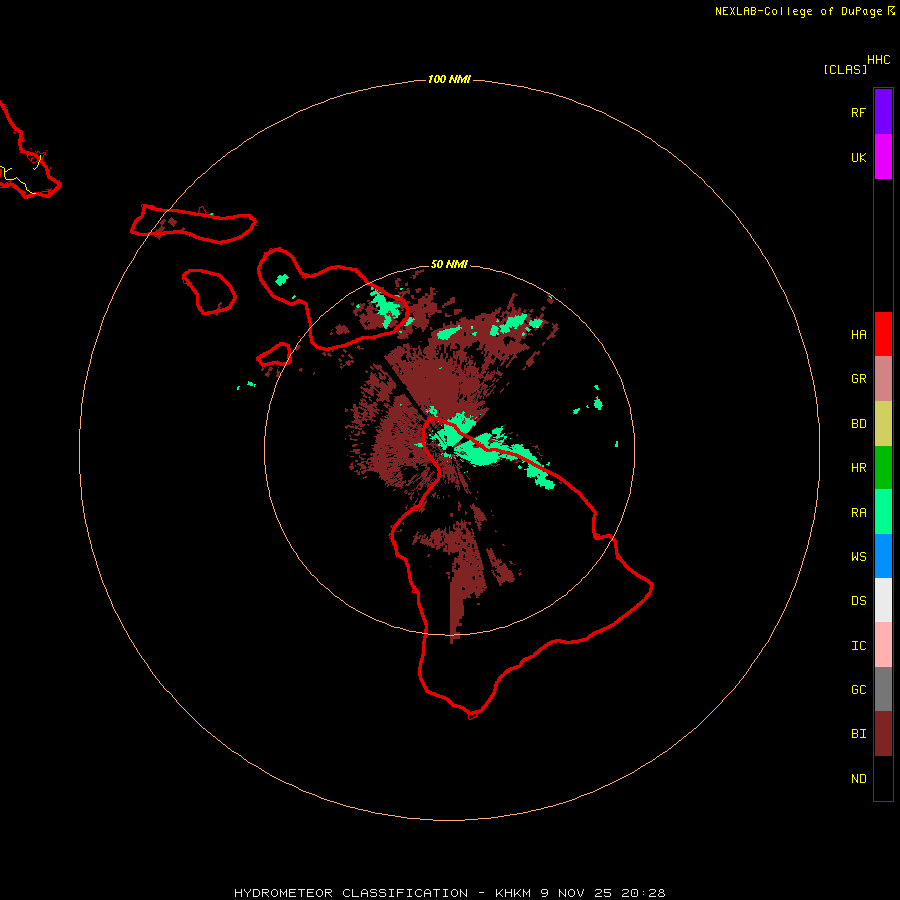
Task: Click the RF purple legend swatch
Action: click(883, 112)
